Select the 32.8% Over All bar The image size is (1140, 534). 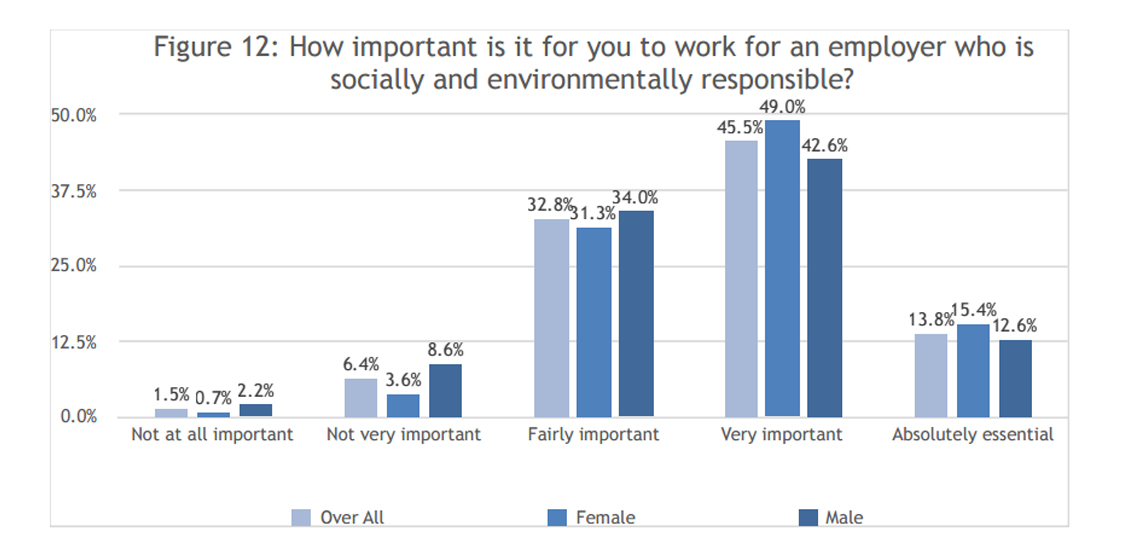(552, 318)
